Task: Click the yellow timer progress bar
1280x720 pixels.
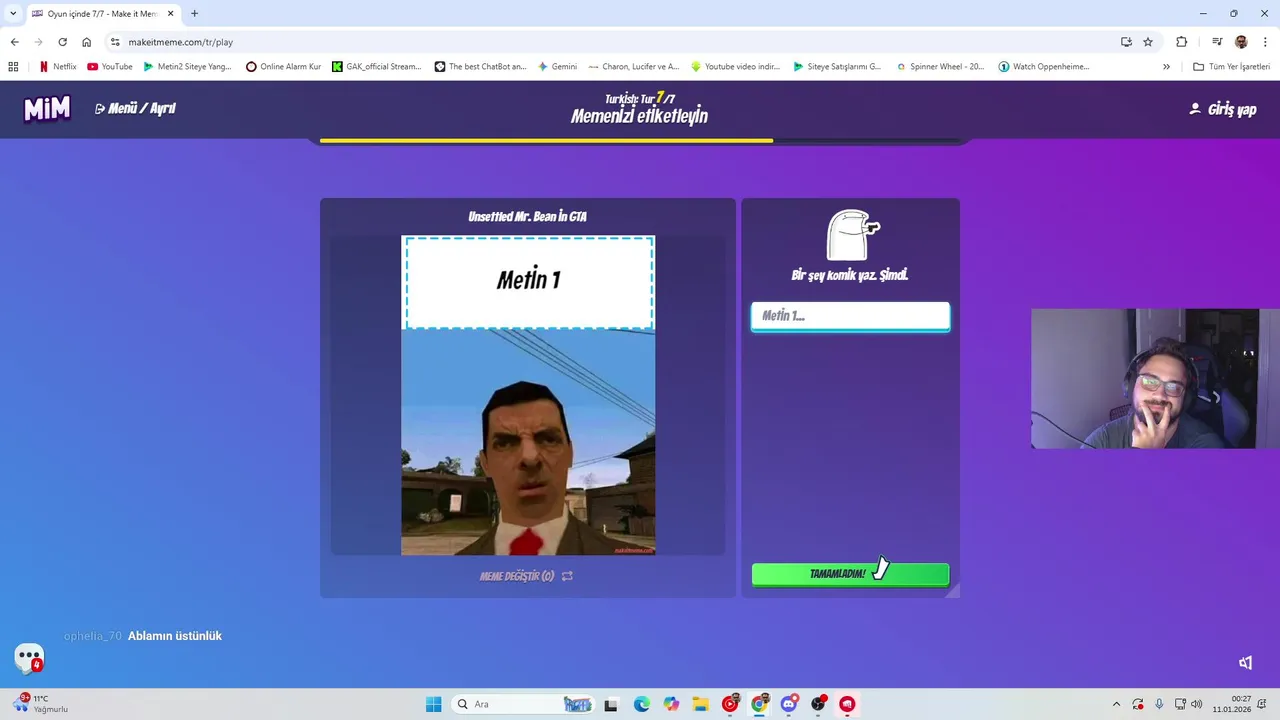Action: pos(546,141)
